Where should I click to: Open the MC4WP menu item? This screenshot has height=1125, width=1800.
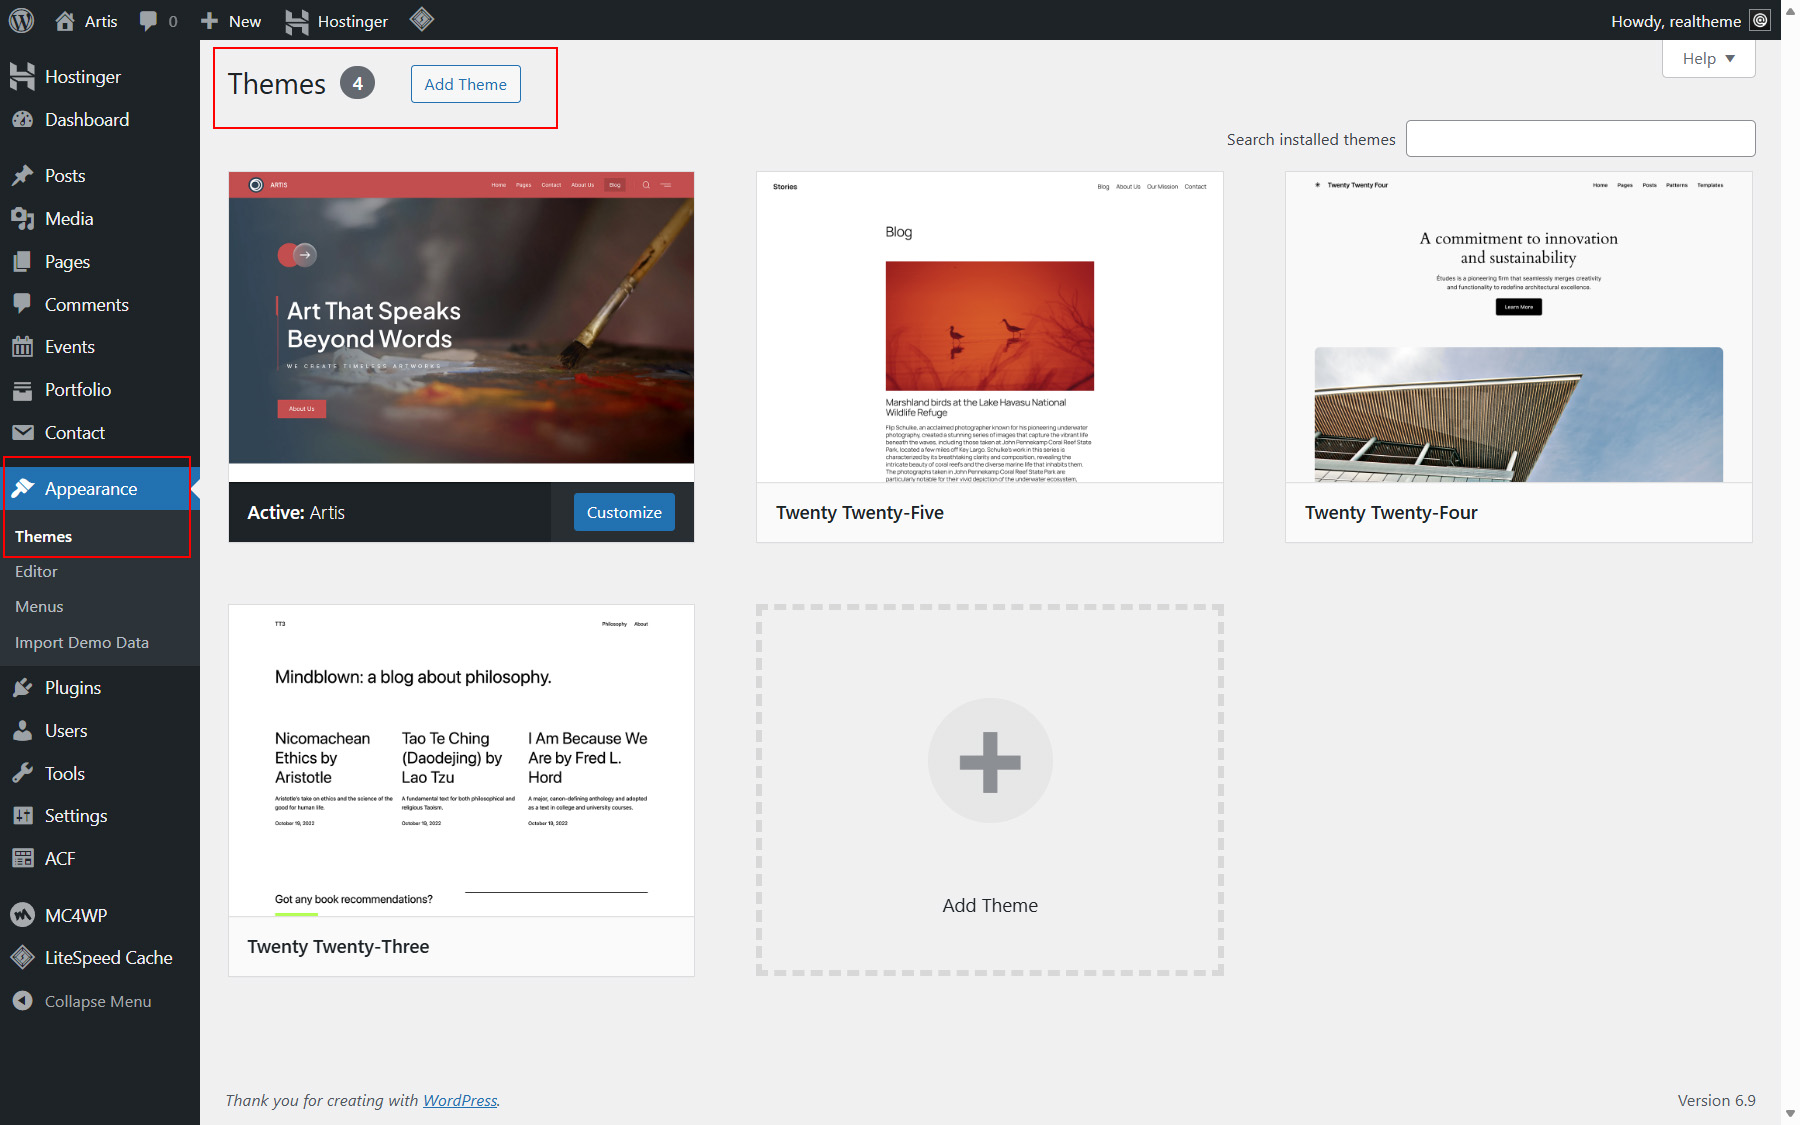point(75,915)
